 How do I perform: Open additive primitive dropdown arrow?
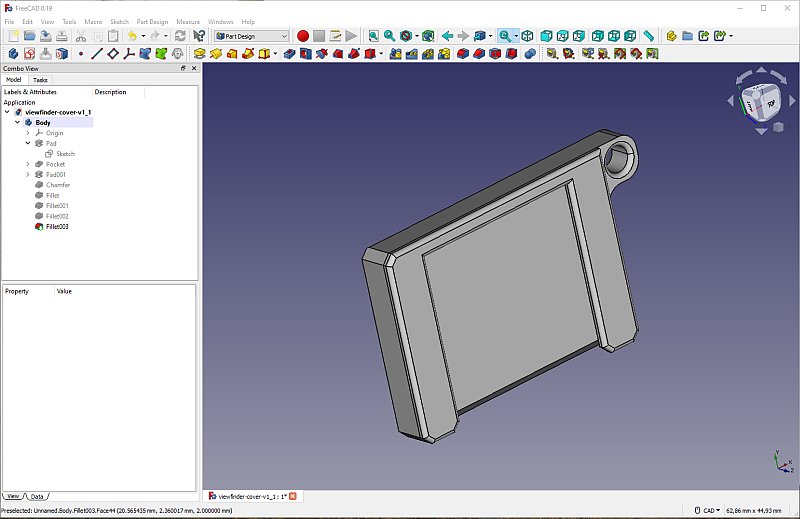click(275, 54)
